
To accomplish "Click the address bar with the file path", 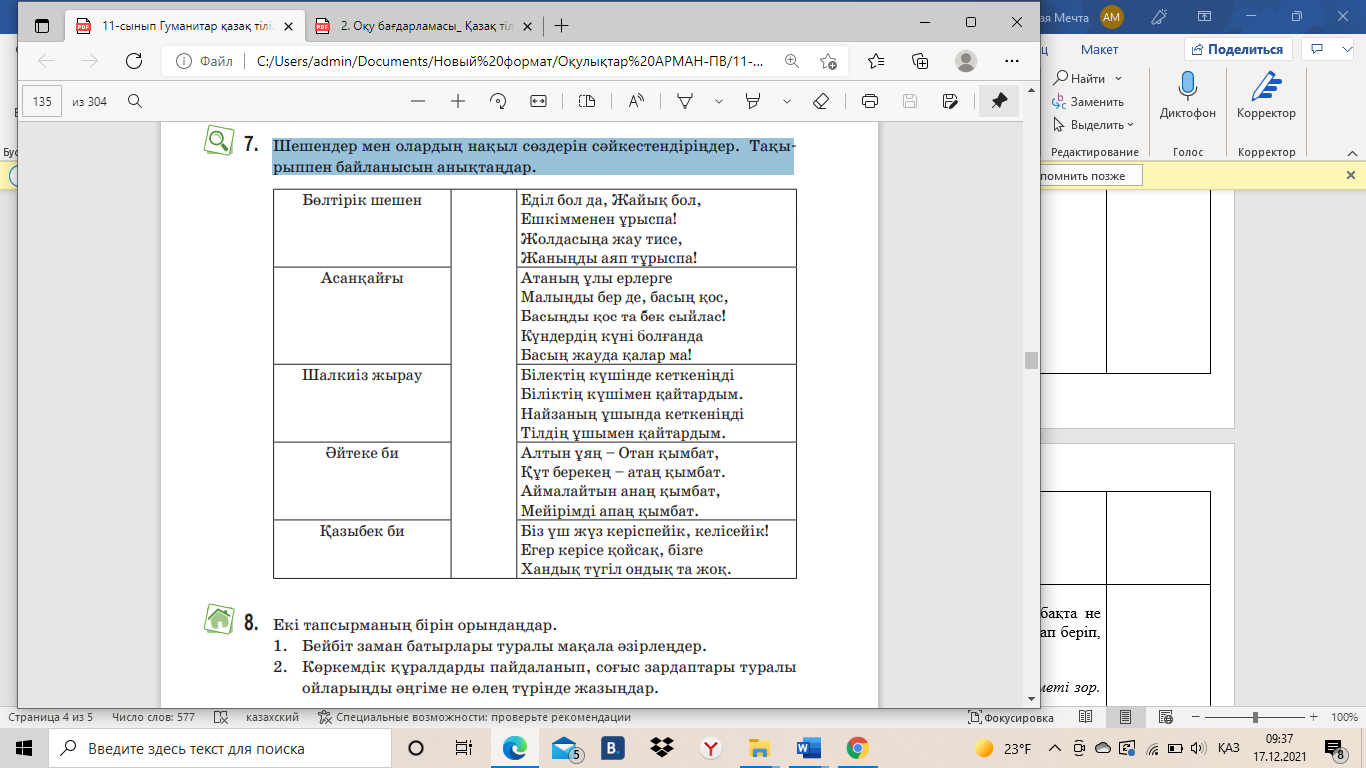I will pos(510,61).
